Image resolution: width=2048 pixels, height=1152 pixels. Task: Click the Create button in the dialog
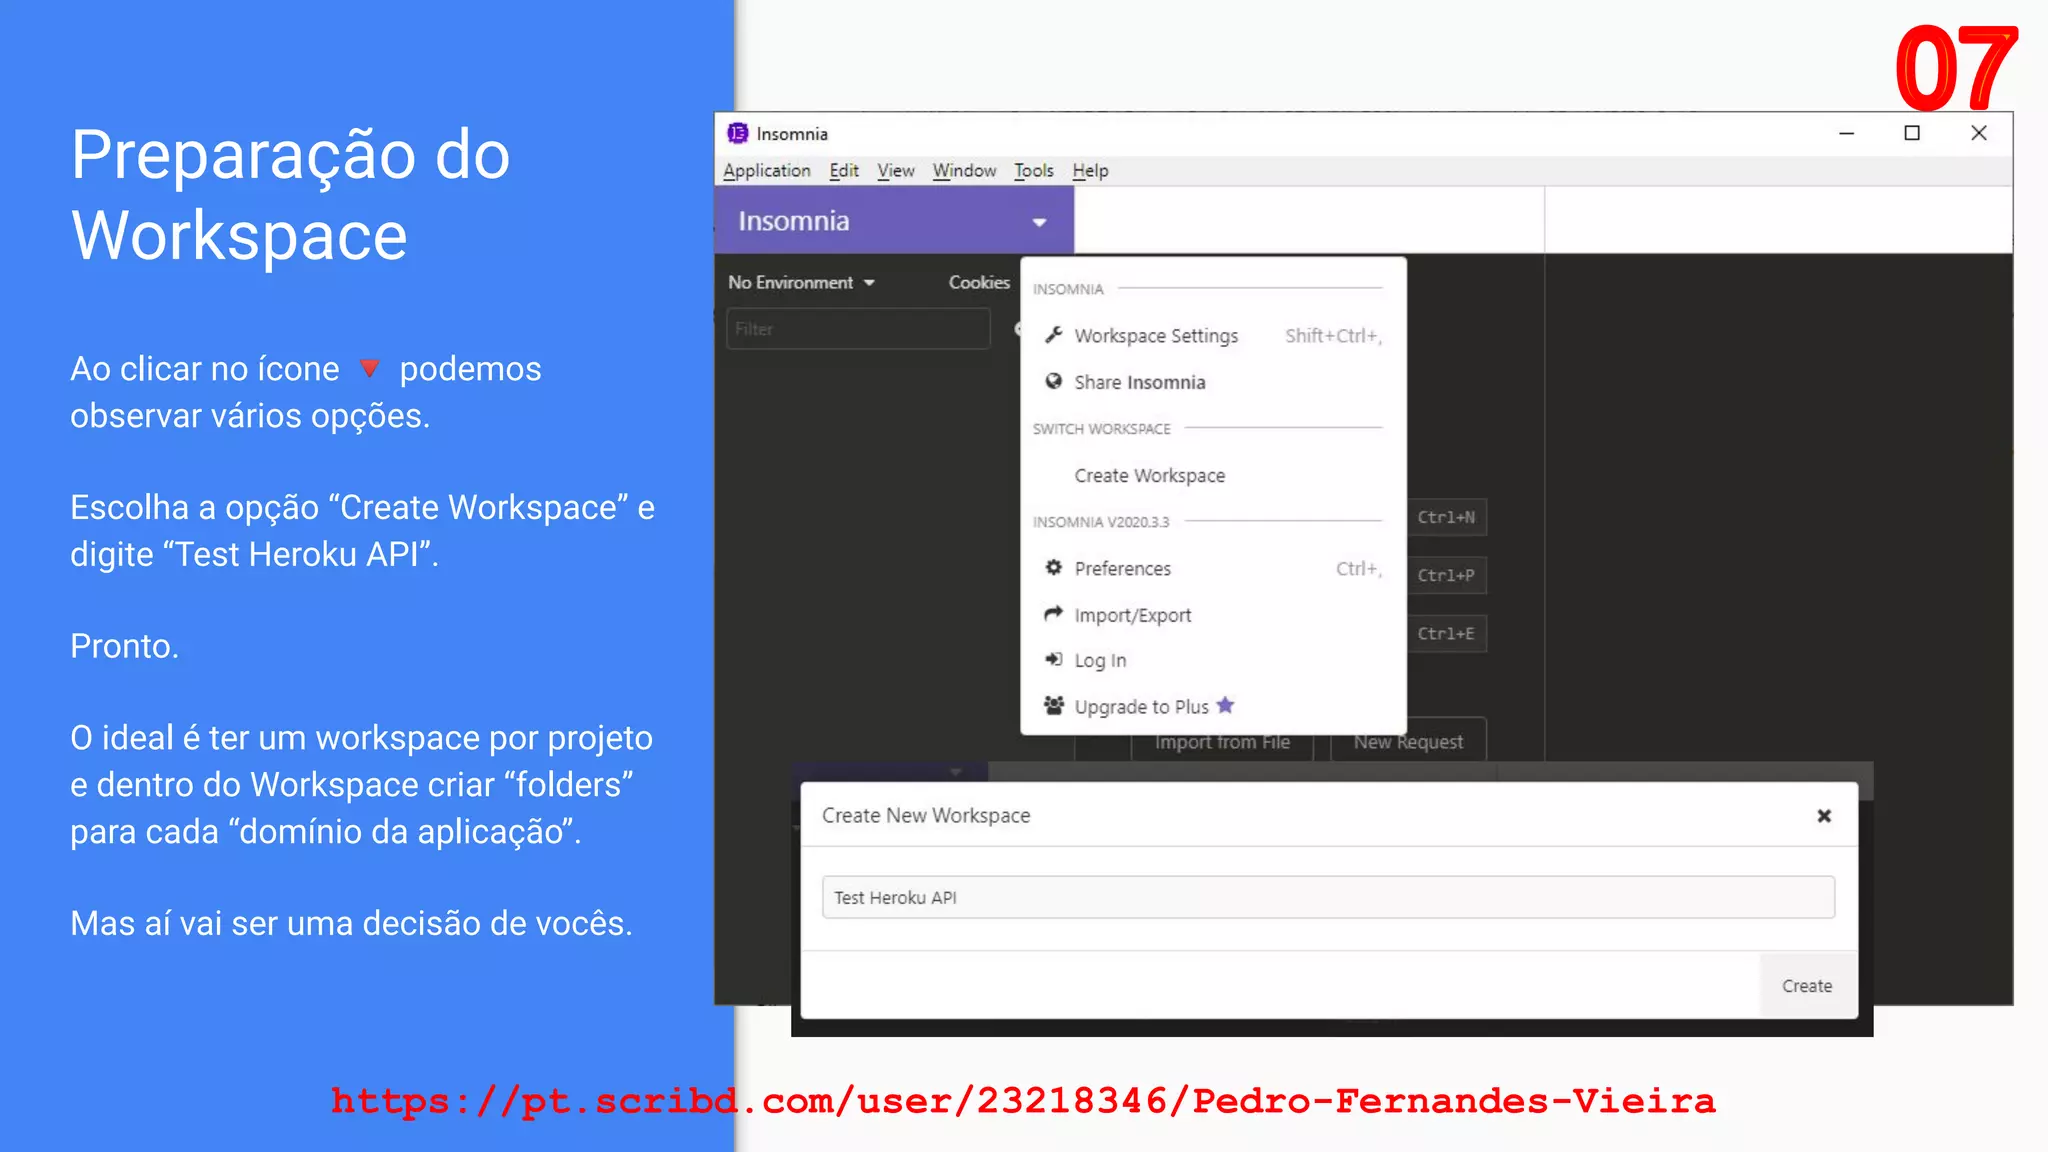tap(1807, 986)
